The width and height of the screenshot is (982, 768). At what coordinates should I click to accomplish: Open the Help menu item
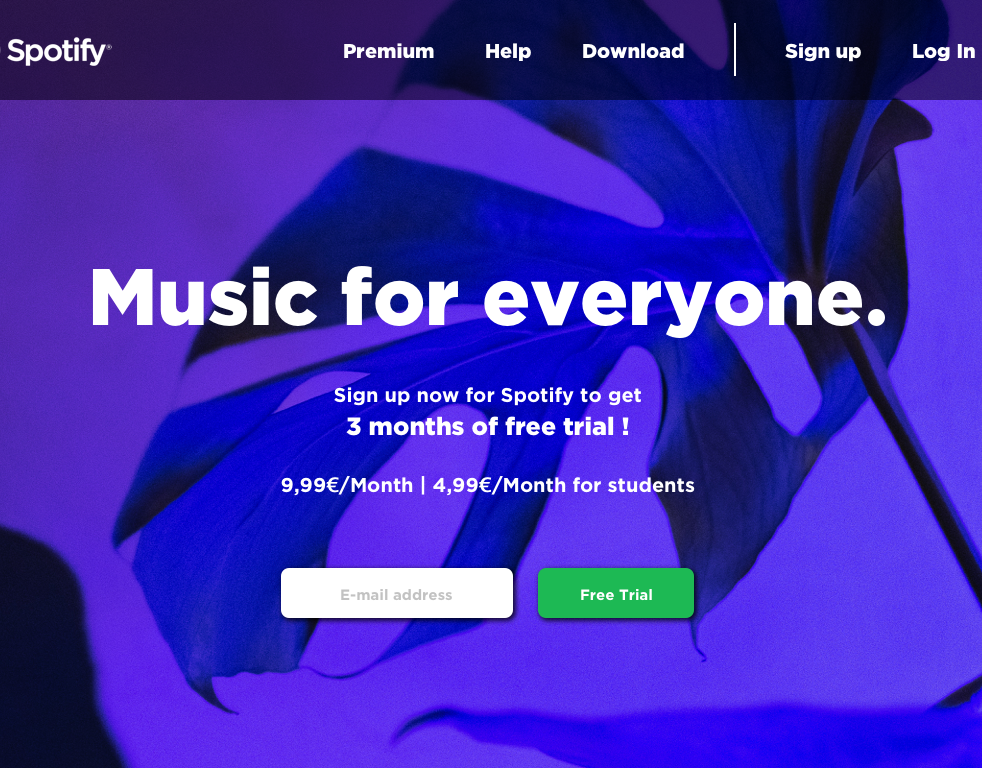point(508,51)
